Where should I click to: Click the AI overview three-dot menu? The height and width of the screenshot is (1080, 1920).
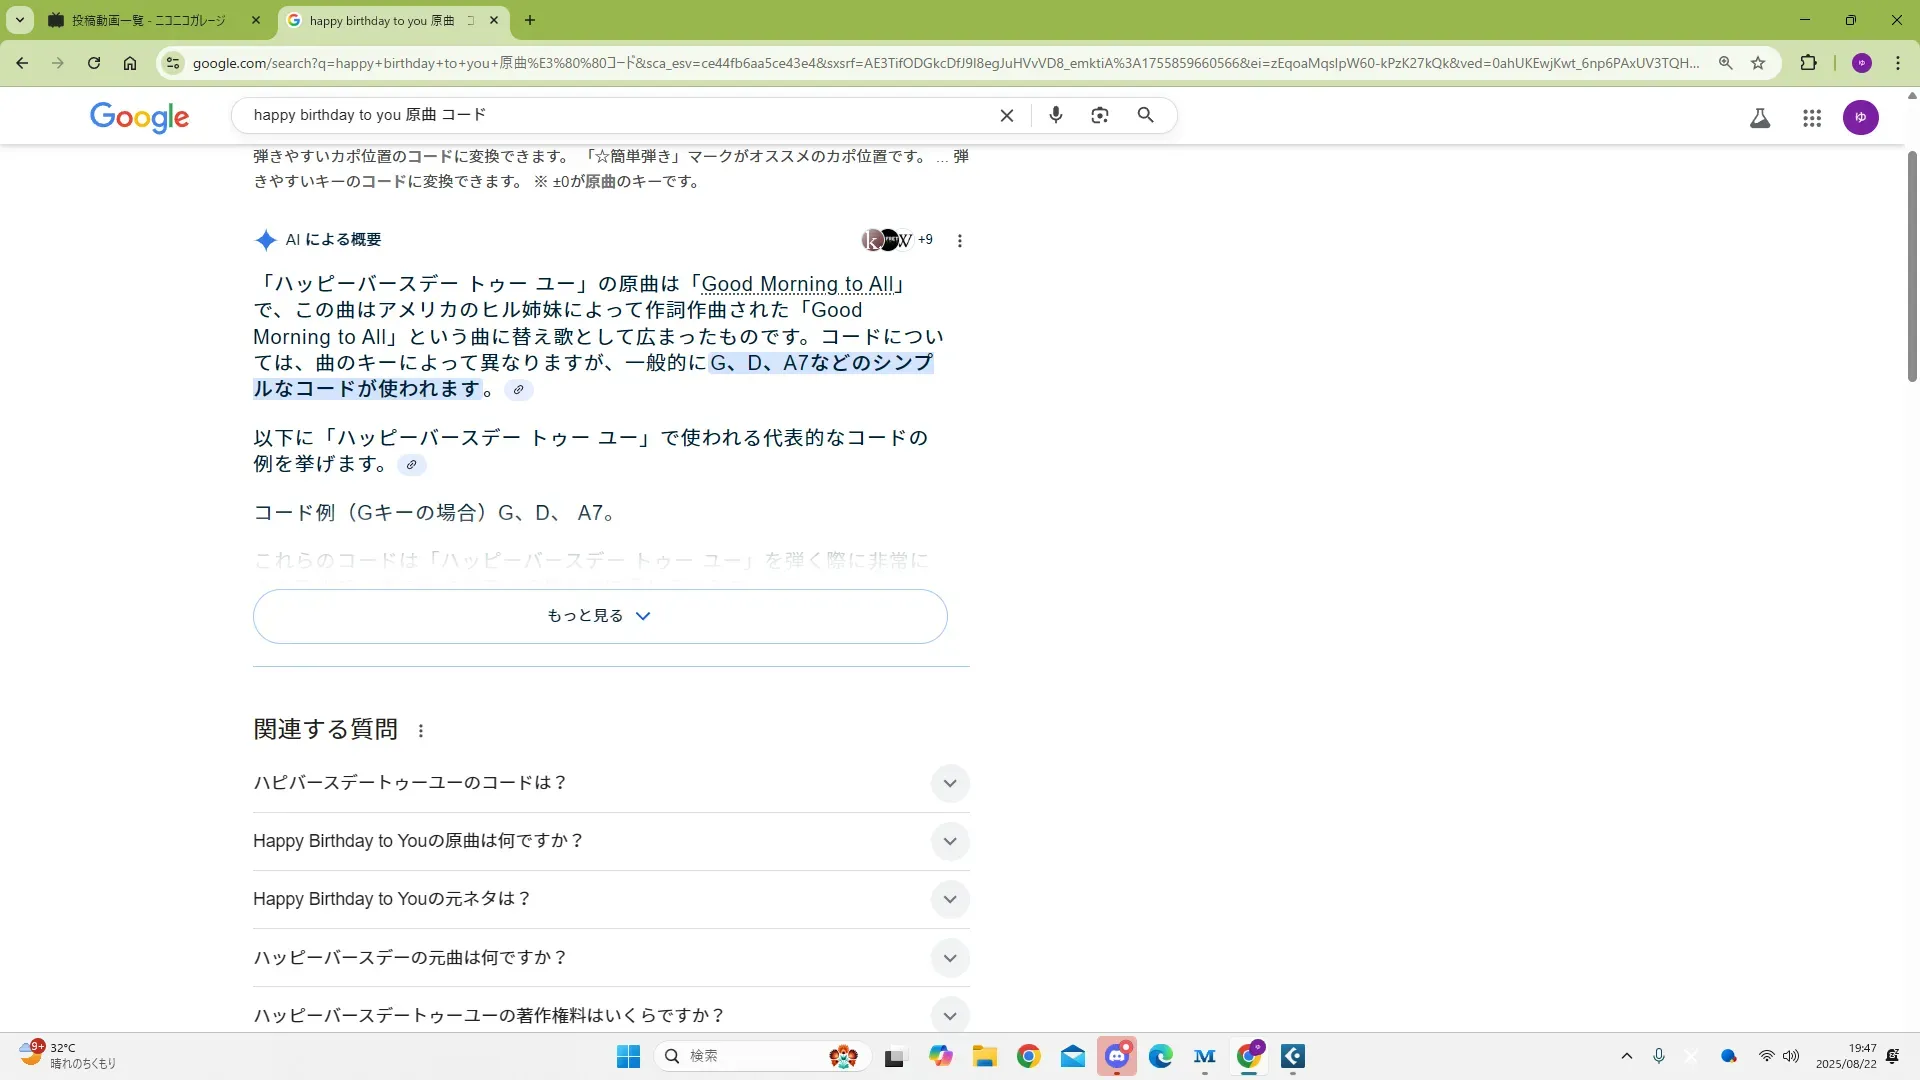click(959, 241)
